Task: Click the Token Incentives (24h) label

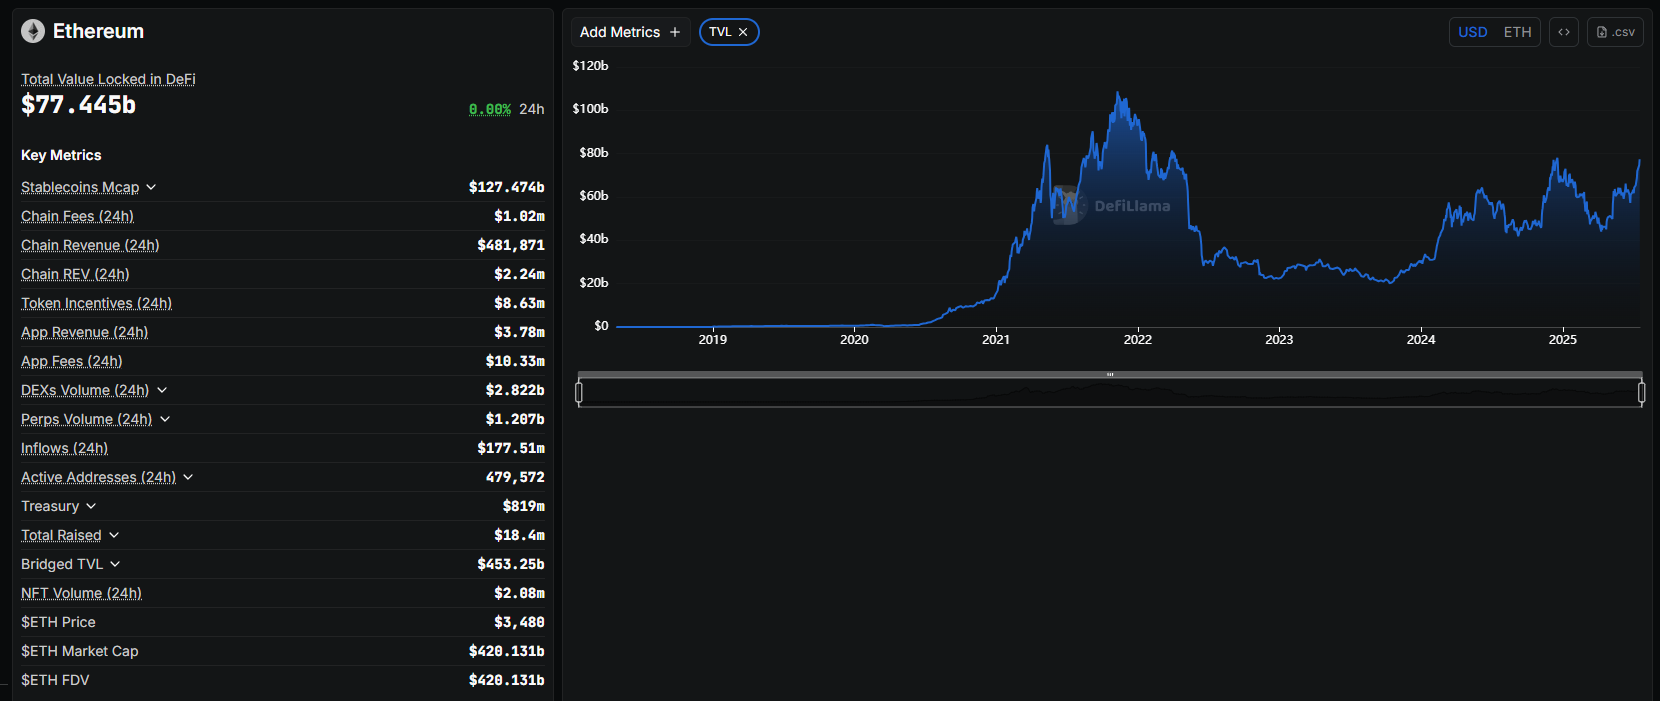Action: point(96,303)
